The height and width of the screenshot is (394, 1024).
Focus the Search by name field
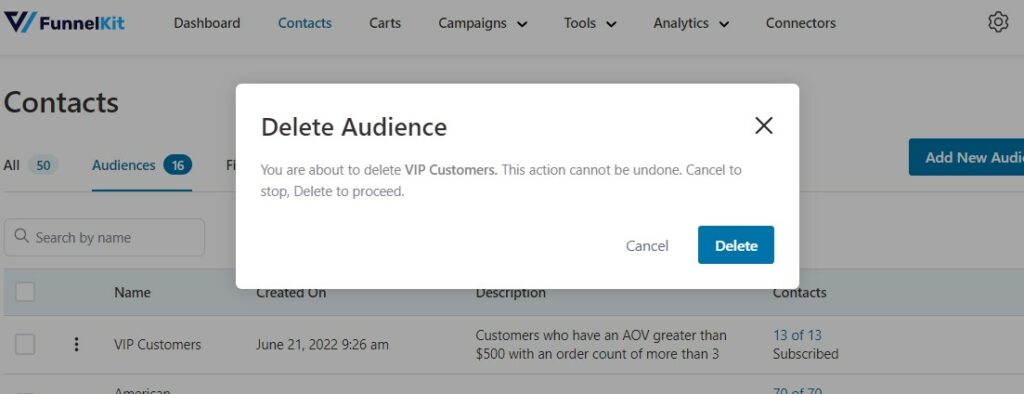click(x=104, y=237)
